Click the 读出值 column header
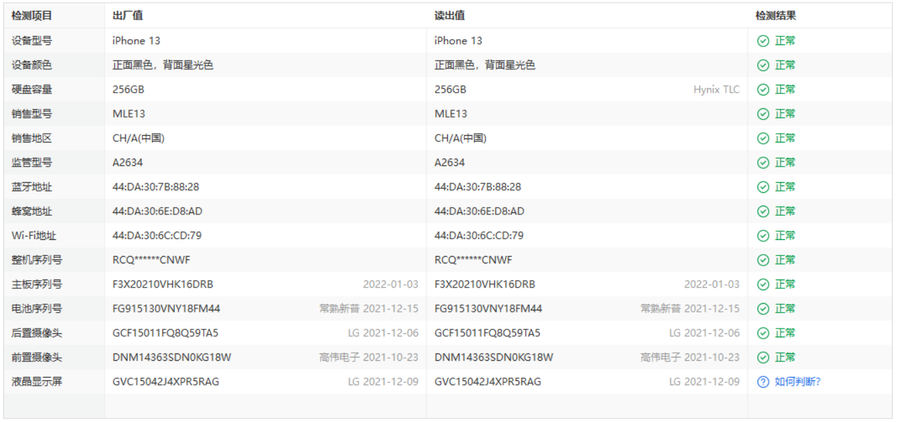This screenshot has width=900, height=422. coord(449,16)
